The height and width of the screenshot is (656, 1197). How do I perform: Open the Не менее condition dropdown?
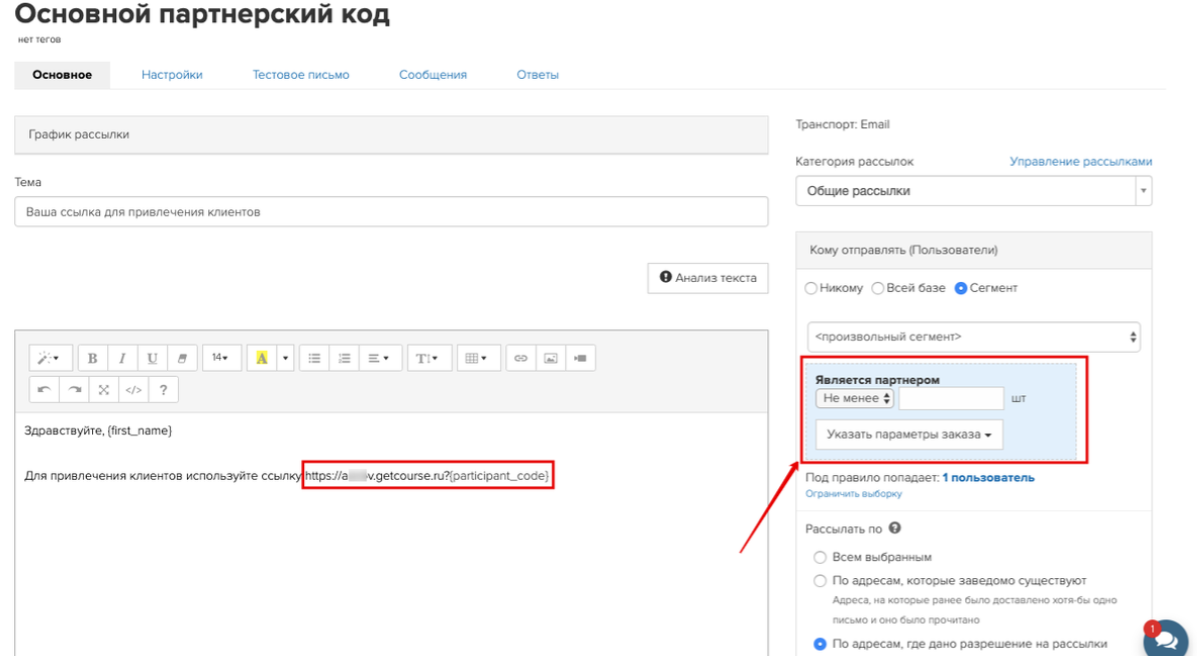(x=854, y=398)
